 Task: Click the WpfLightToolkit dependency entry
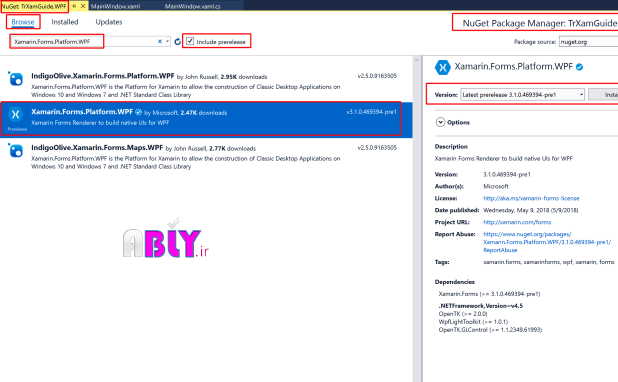tap(473, 322)
